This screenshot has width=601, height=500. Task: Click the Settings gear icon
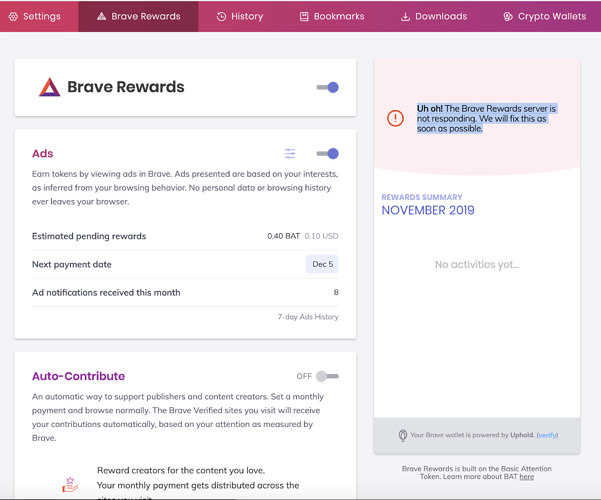click(x=13, y=16)
